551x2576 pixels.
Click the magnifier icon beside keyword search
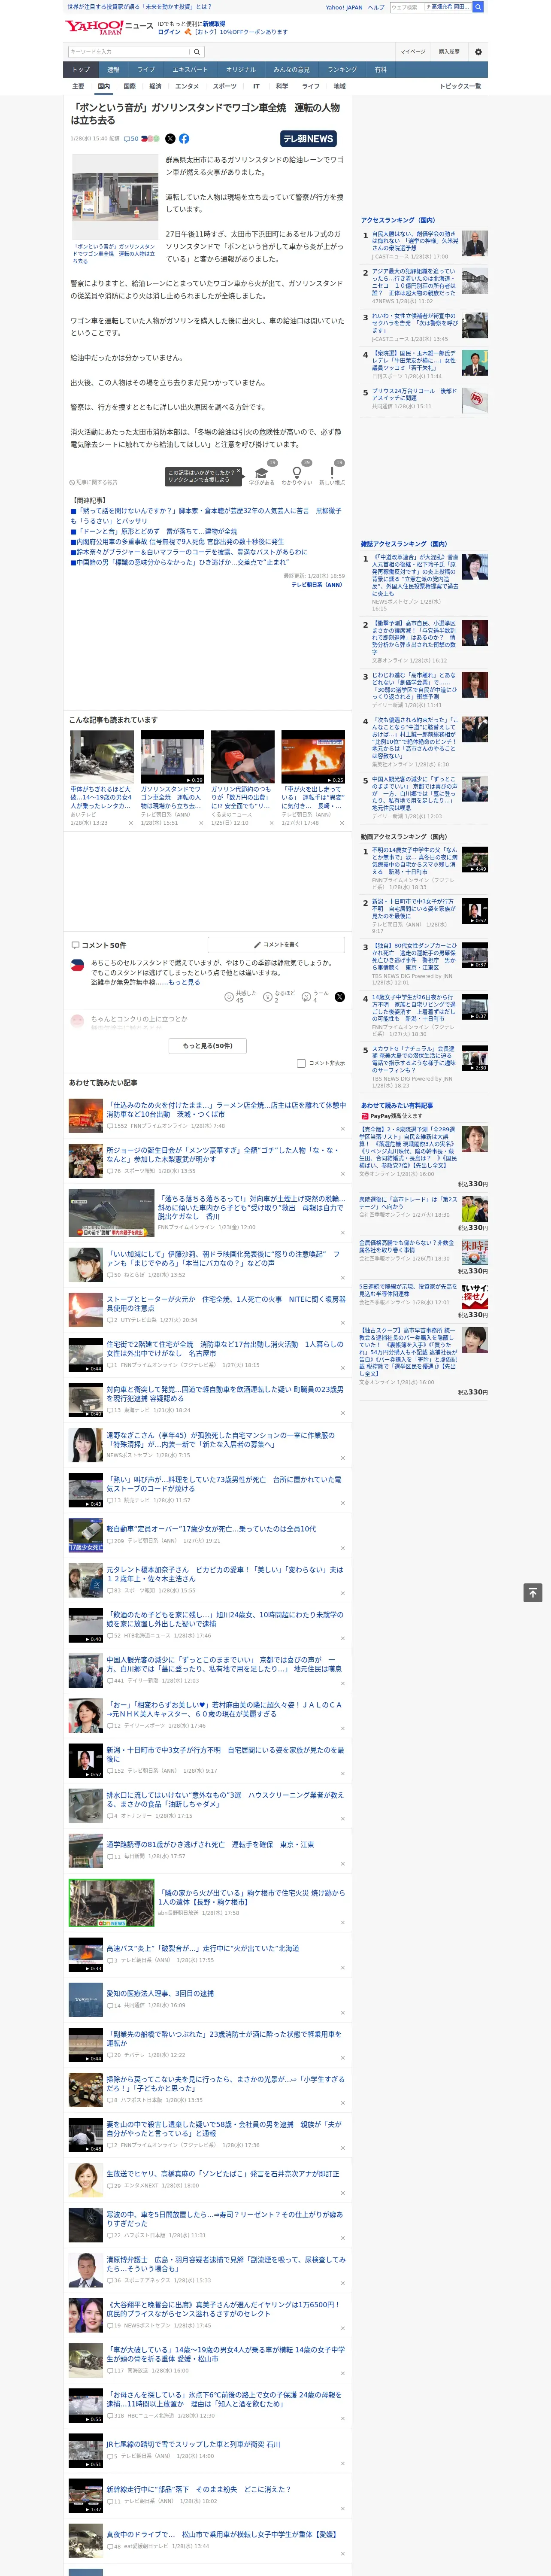197,52
